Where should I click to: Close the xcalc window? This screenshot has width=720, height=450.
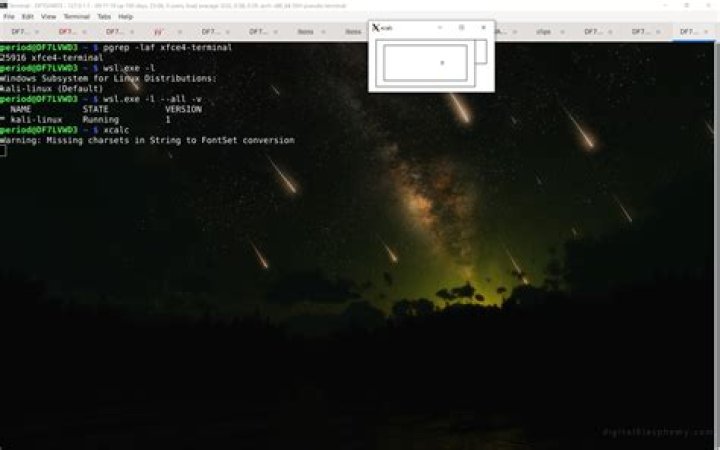tap(484, 28)
